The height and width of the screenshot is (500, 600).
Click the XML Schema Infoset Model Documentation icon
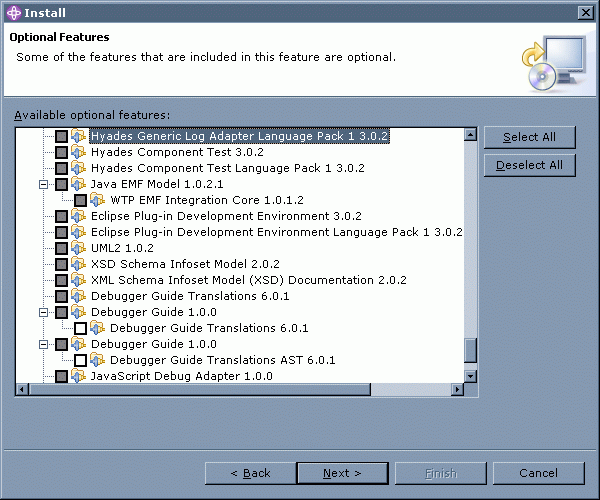(78, 280)
